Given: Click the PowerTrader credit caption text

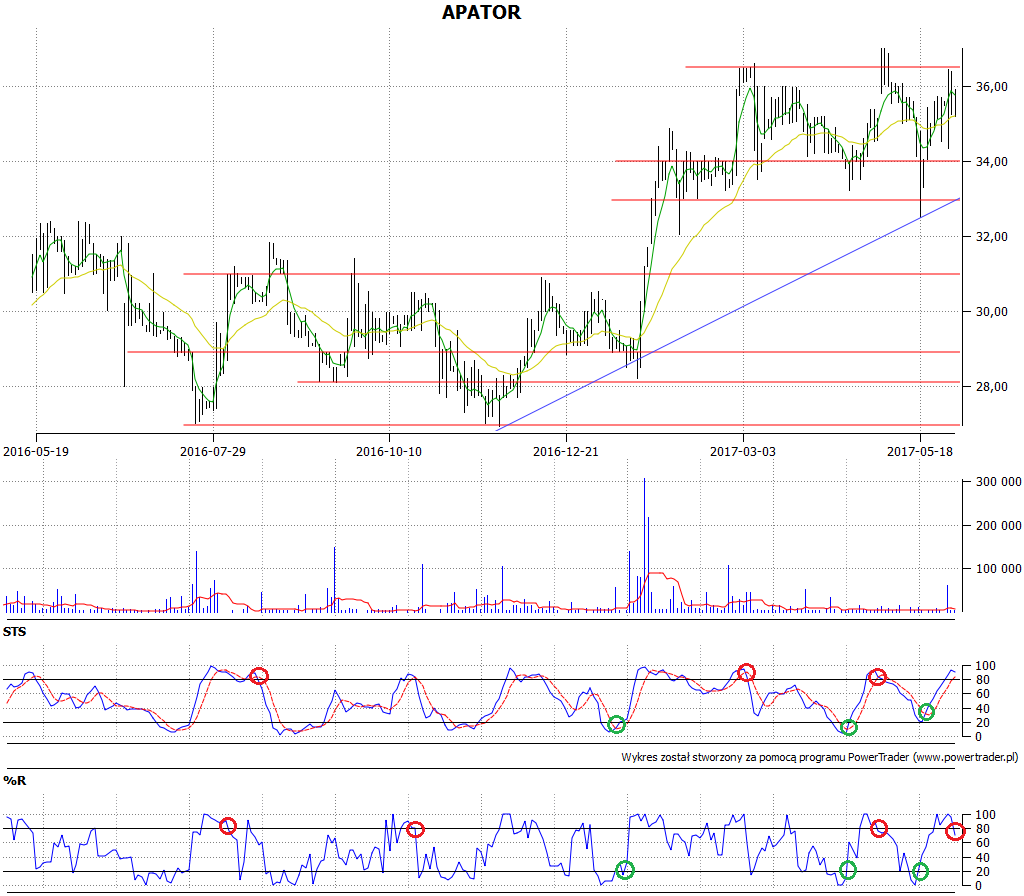Looking at the screenshot, I should tap(820, 758).
